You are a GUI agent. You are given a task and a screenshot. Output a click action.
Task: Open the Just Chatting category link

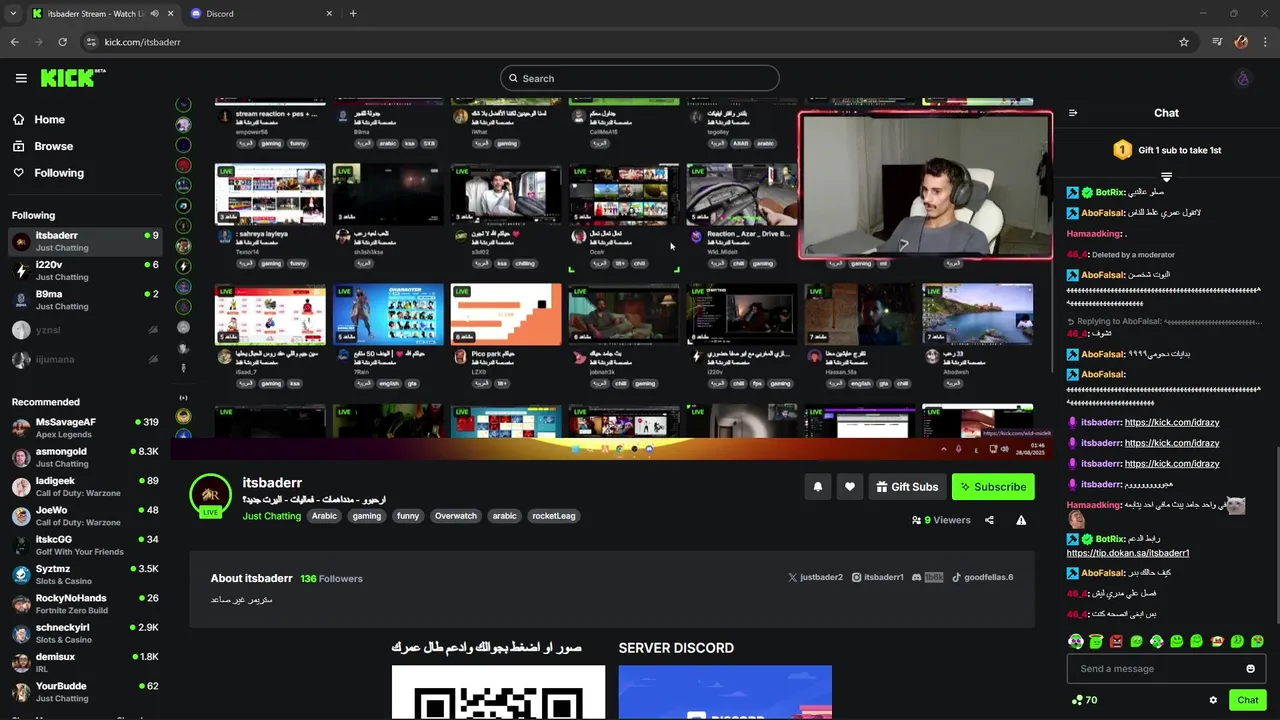(271, 516)
